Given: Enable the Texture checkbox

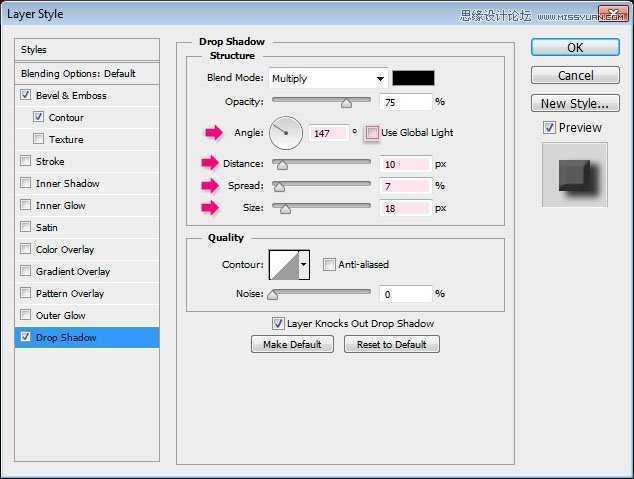Looking at the screenshot, I should tap(38, 139).
